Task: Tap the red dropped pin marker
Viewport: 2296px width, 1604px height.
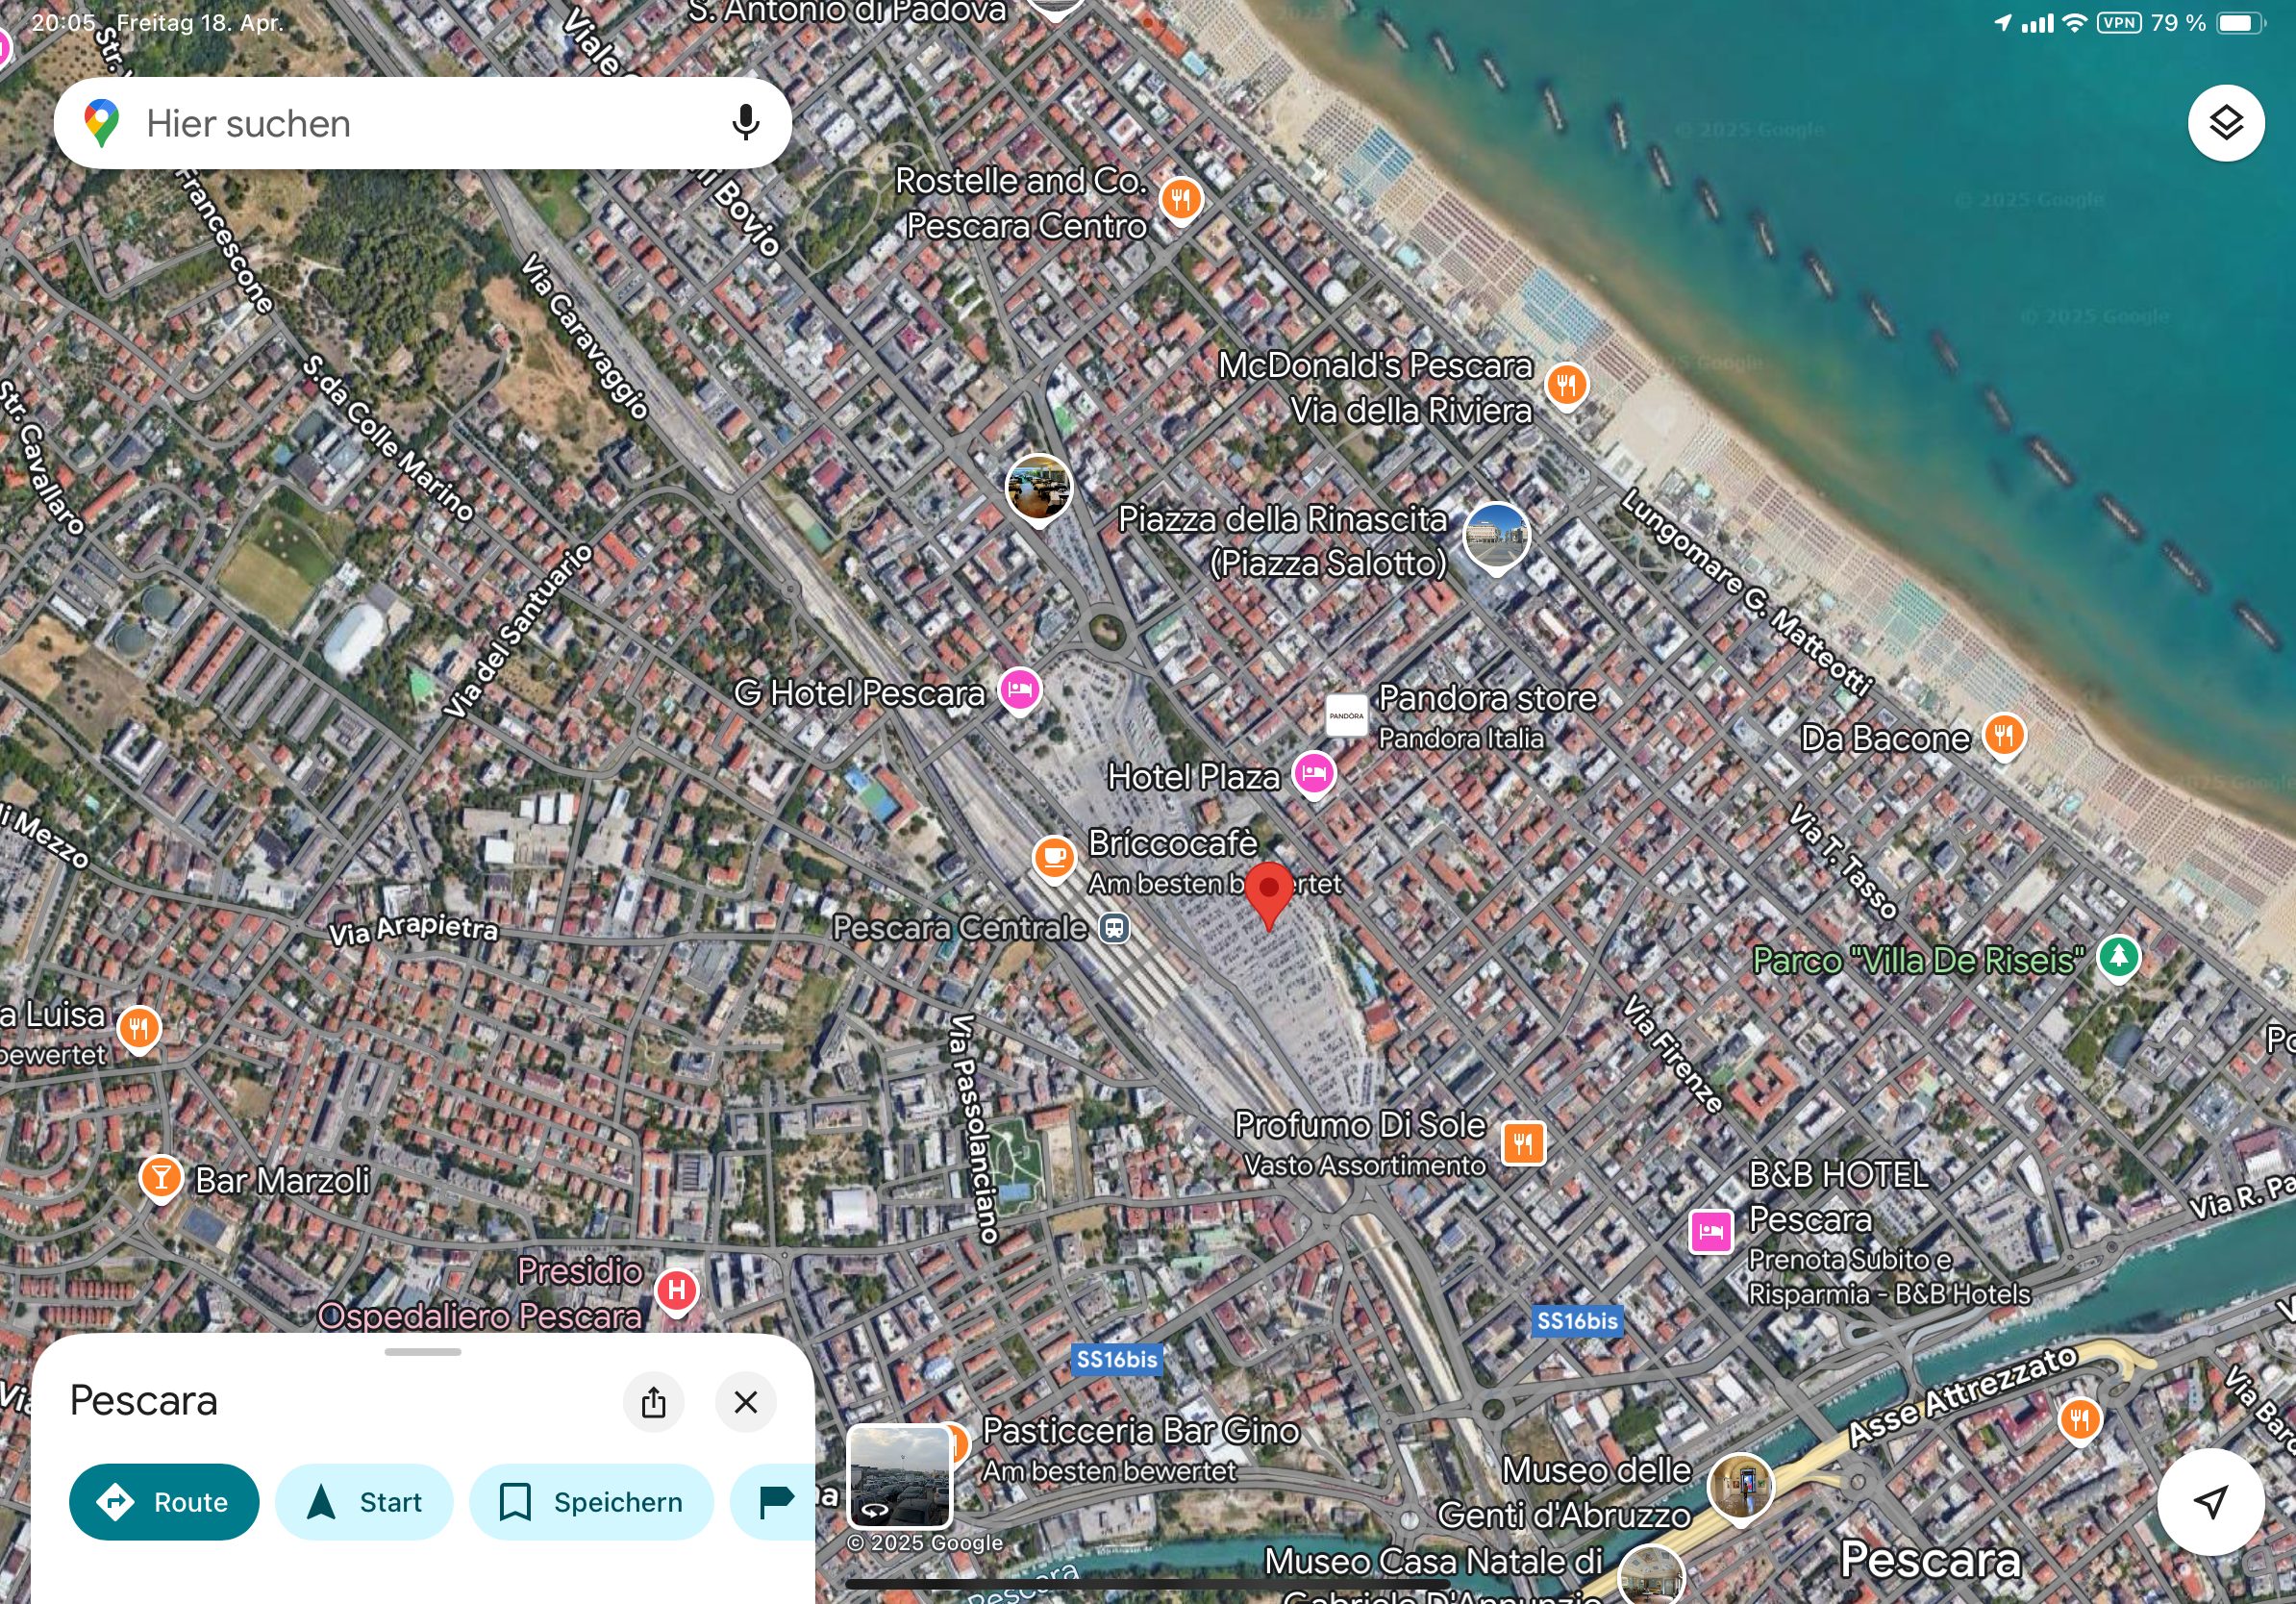Action: click(1268, 895)
